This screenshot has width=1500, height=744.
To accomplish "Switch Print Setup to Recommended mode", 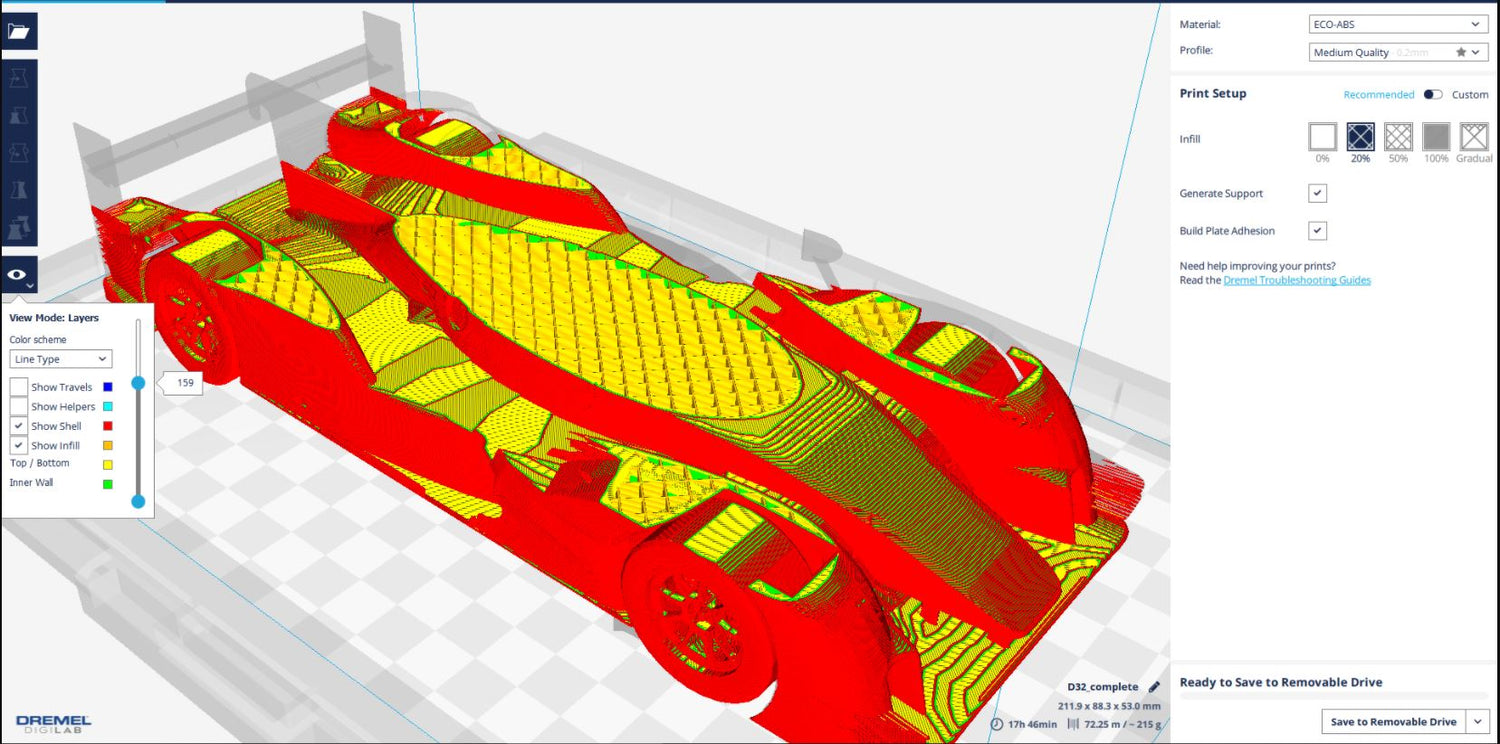I will click(1378, 94).
